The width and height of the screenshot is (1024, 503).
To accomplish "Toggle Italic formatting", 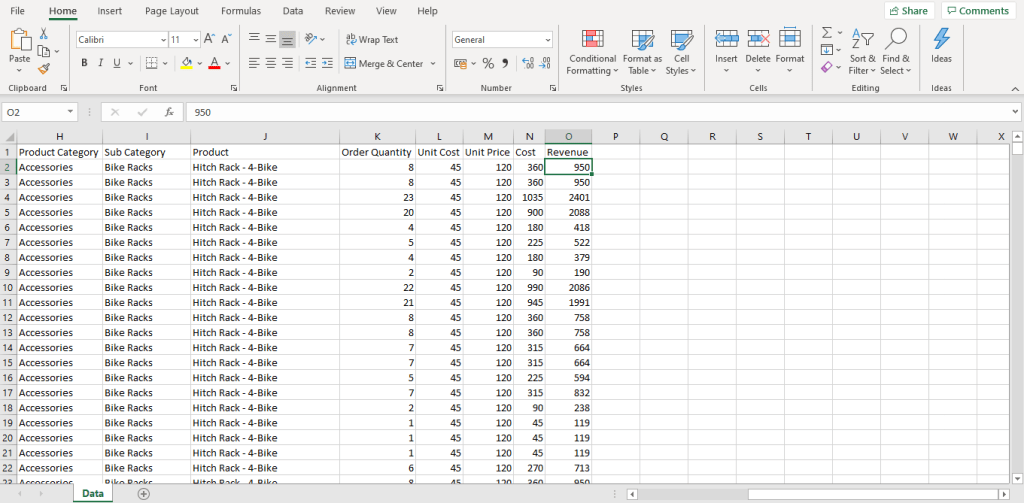I will (100, 63).
